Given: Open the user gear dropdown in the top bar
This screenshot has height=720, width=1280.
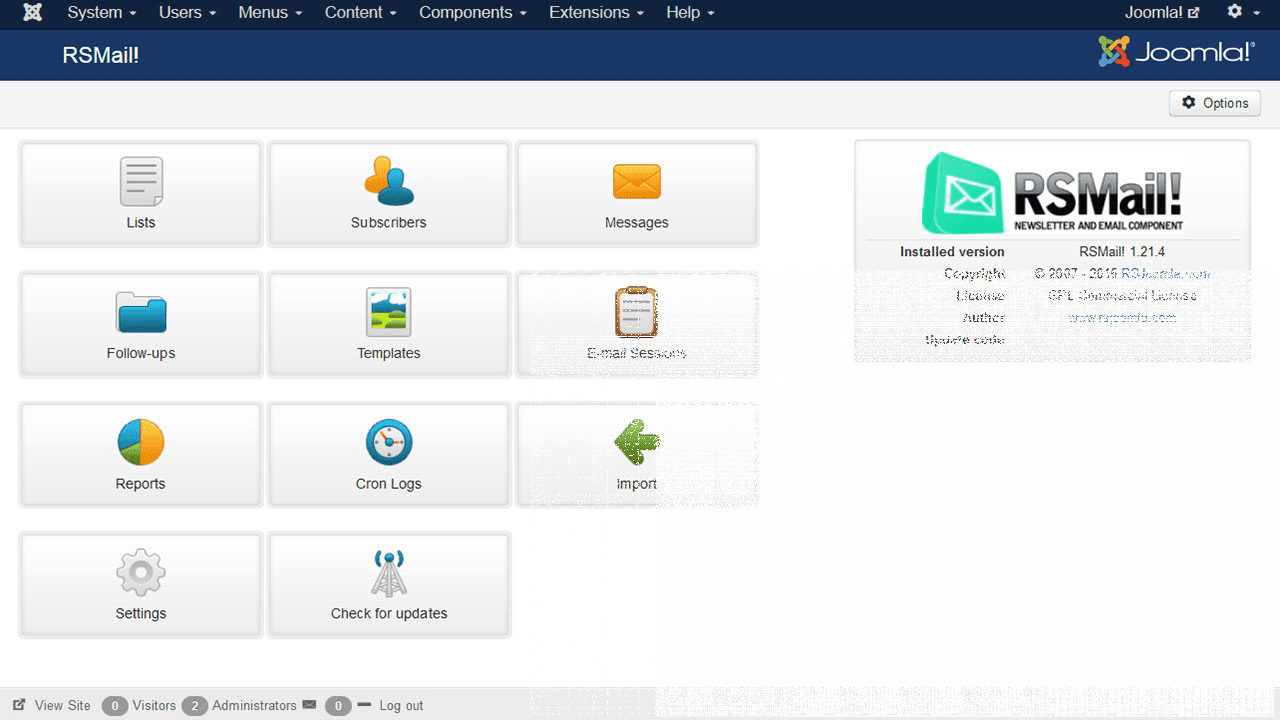Looking at the screenshot, I should pos(1242,13).
